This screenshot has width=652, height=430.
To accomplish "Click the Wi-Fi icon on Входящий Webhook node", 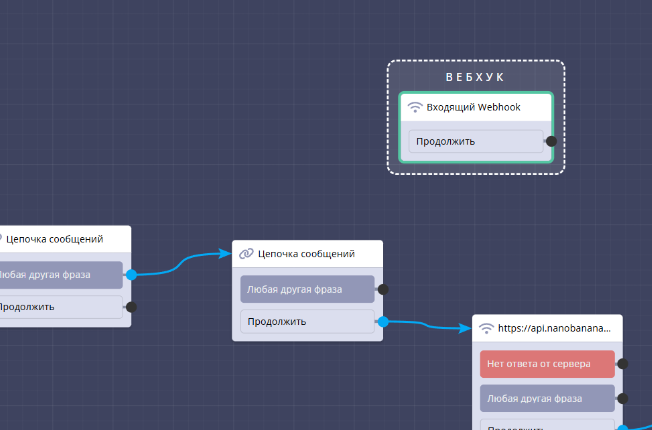I will [415, 107].
